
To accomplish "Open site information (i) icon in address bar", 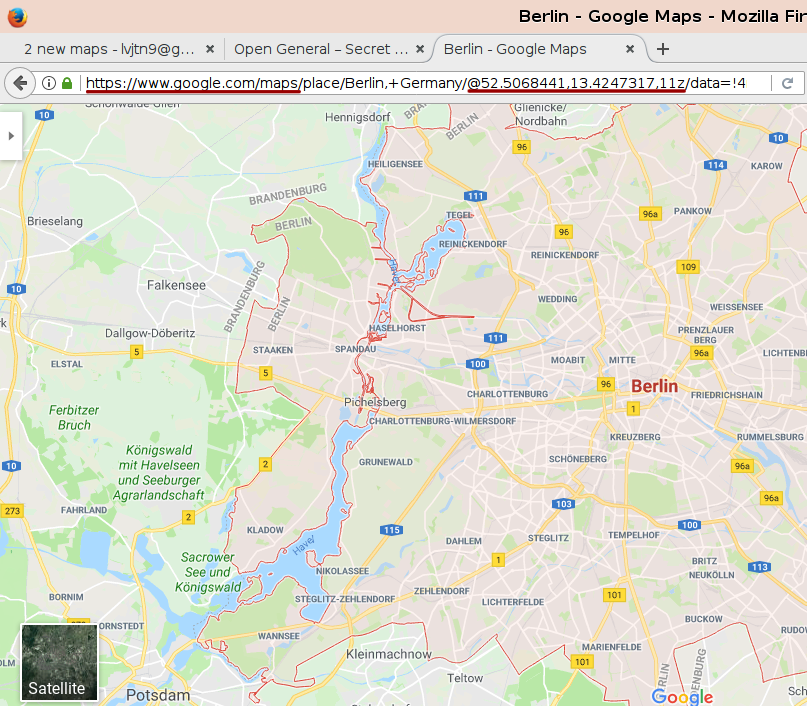I will [x=49, y=83].
